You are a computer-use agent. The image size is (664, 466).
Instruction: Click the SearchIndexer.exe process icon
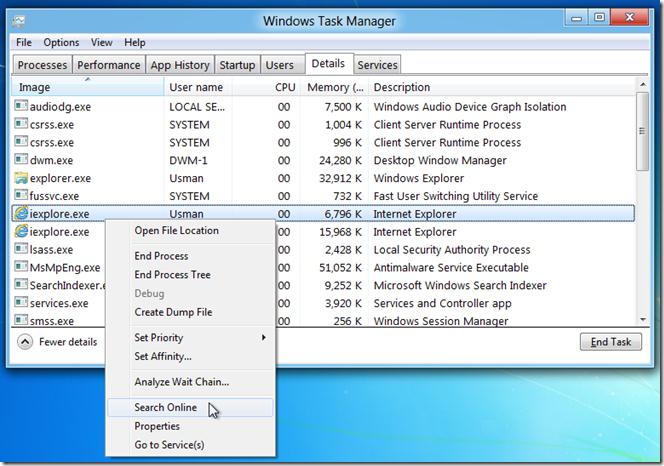21,284
